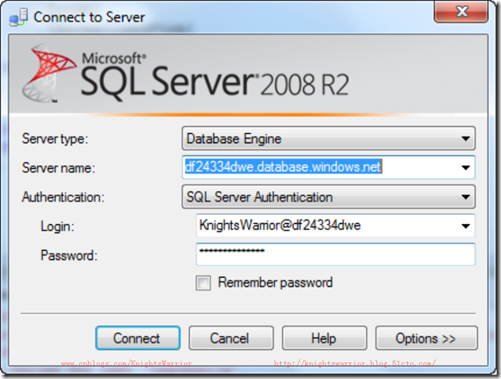Click the red SQL Server logo graphic
501x379 pixels.
(49, 73)
